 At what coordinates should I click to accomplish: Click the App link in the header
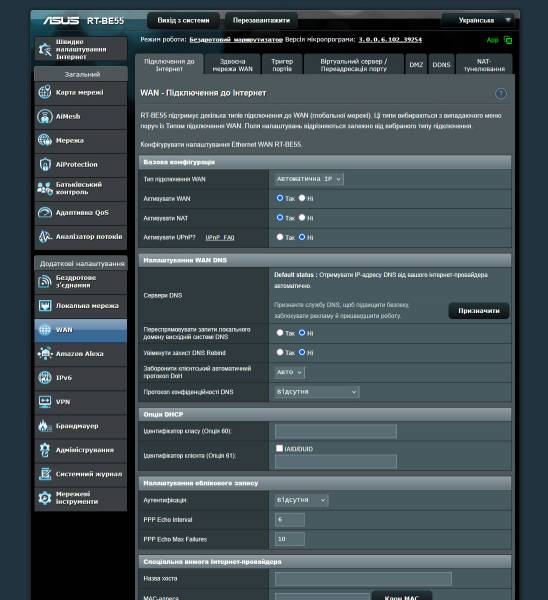493,40
